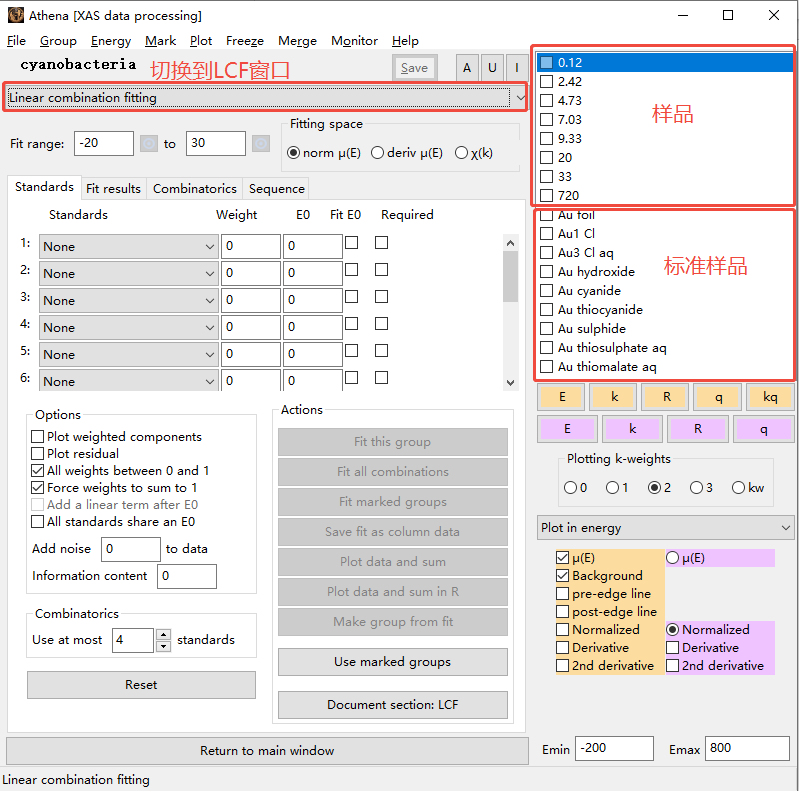The width and height of the screenshot is (799, 791).
Task: Click the purple k plot button
Action: point(632,429)
